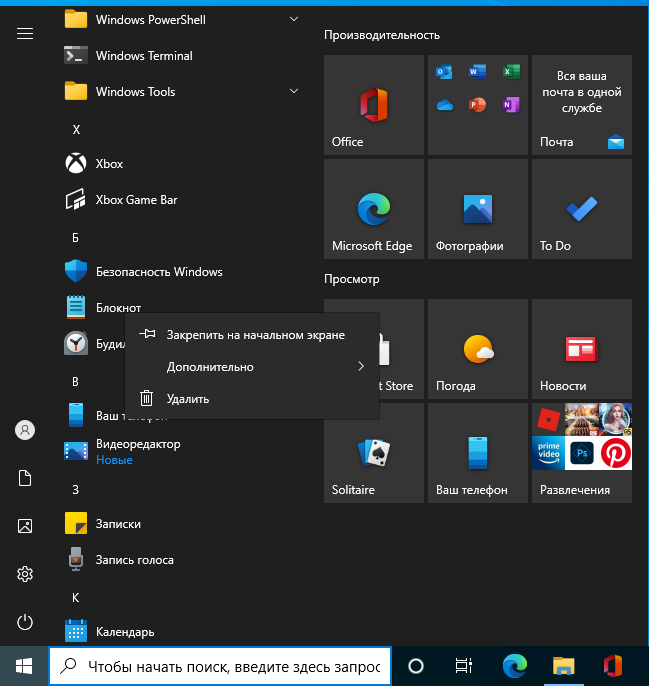Open Solitaire tile
Screen dimensions: 649x686
pos(374,453)
